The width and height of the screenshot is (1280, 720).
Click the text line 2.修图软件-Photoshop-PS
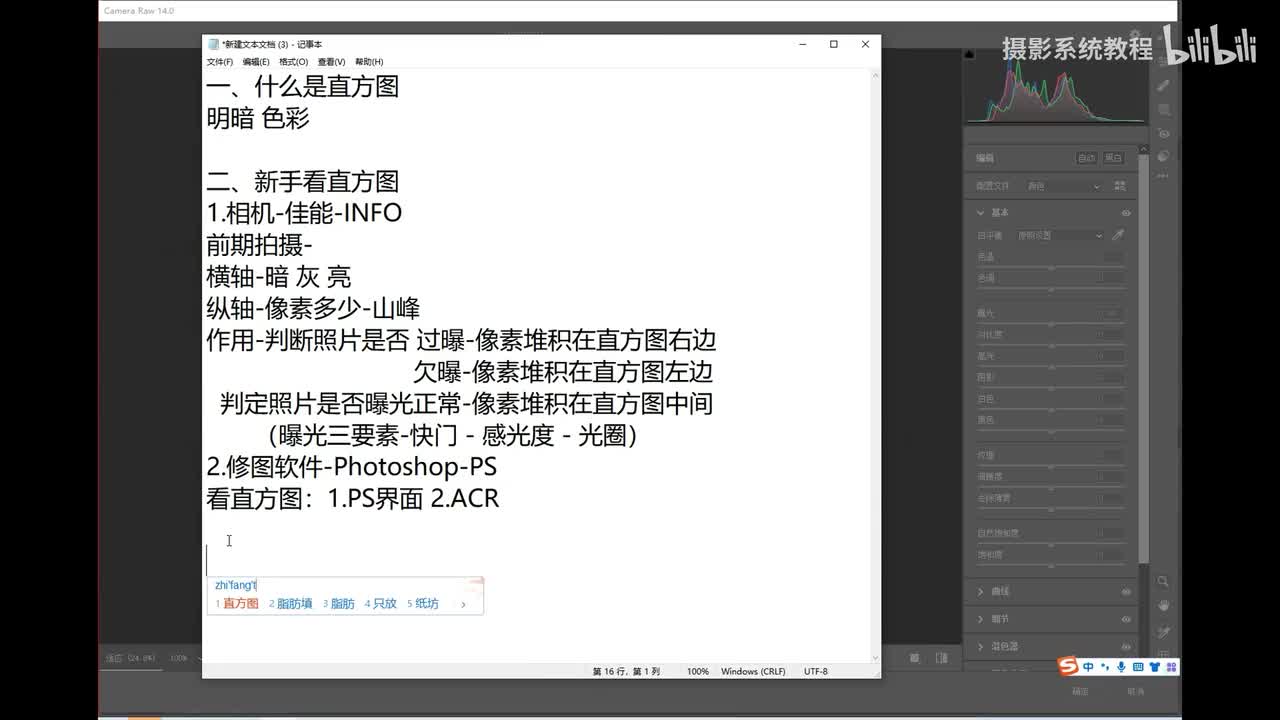(351, 467)
